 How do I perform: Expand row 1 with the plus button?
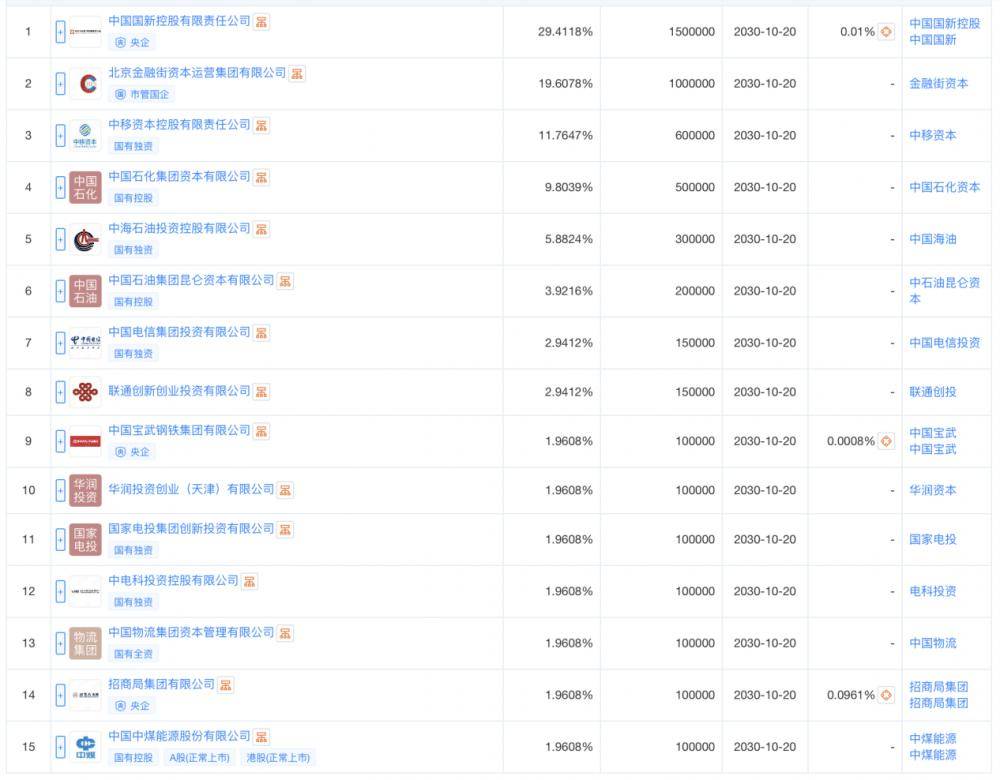pyautogui.click(x=60, y=32)
